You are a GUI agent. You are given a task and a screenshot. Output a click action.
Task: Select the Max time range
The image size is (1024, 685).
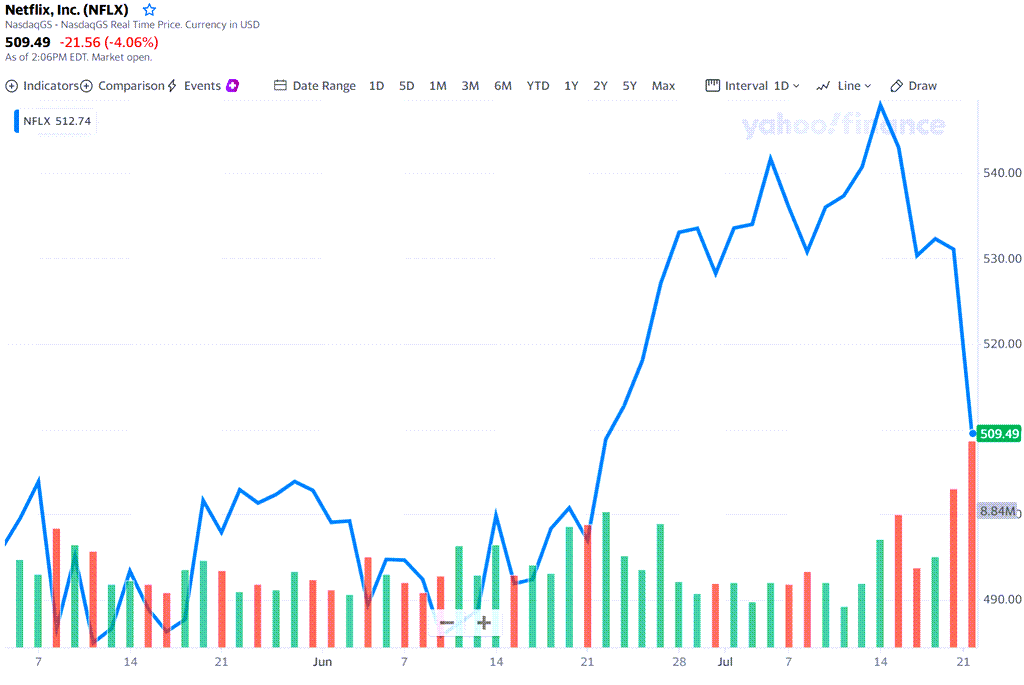click(663, 86)
